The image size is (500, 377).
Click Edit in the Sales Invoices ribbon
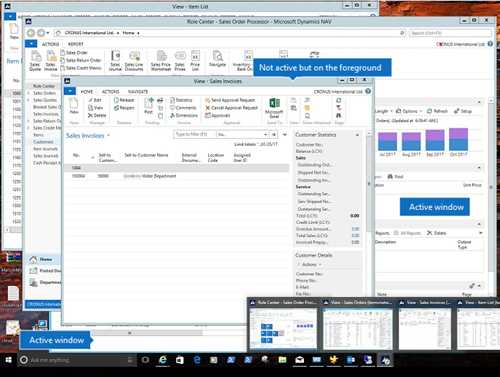95,100
